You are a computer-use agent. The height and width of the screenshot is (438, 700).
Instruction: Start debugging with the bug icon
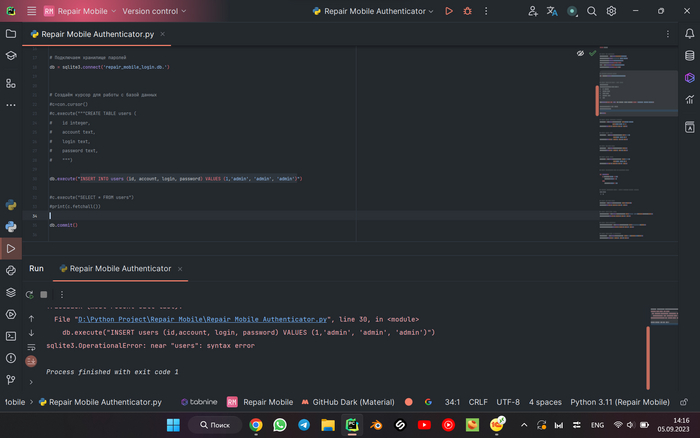pyautogui.click(x=466, y=11)
